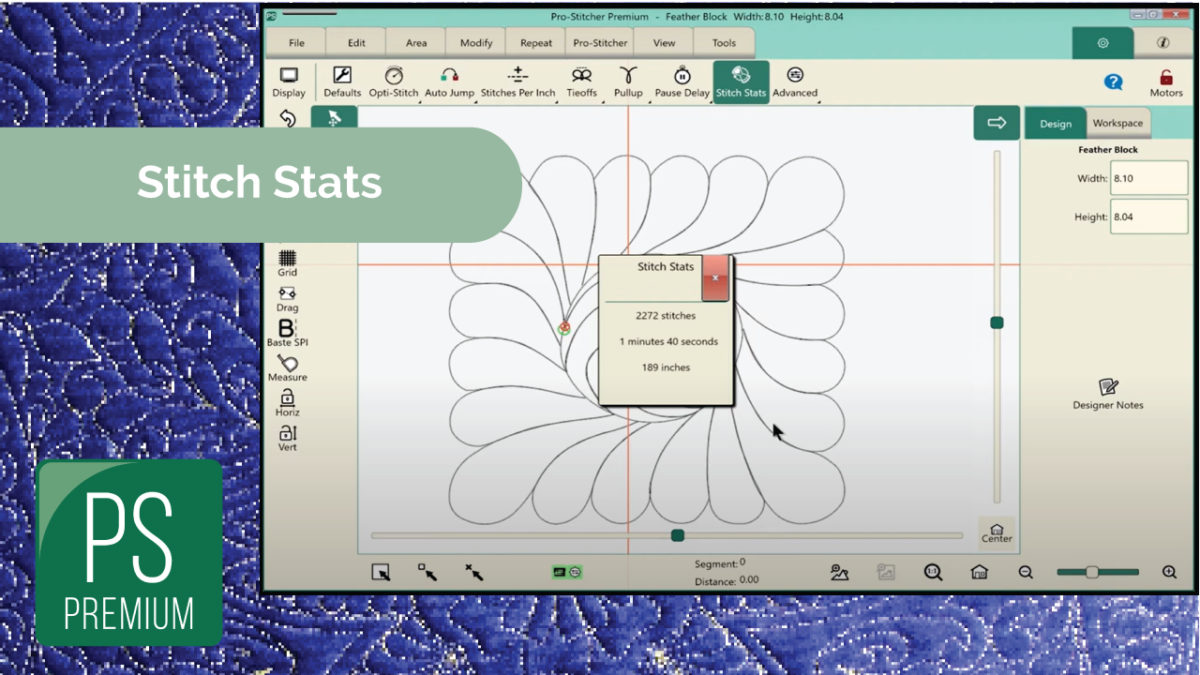
Task: Open the Modify menu
Action: (x=476, y=43)
